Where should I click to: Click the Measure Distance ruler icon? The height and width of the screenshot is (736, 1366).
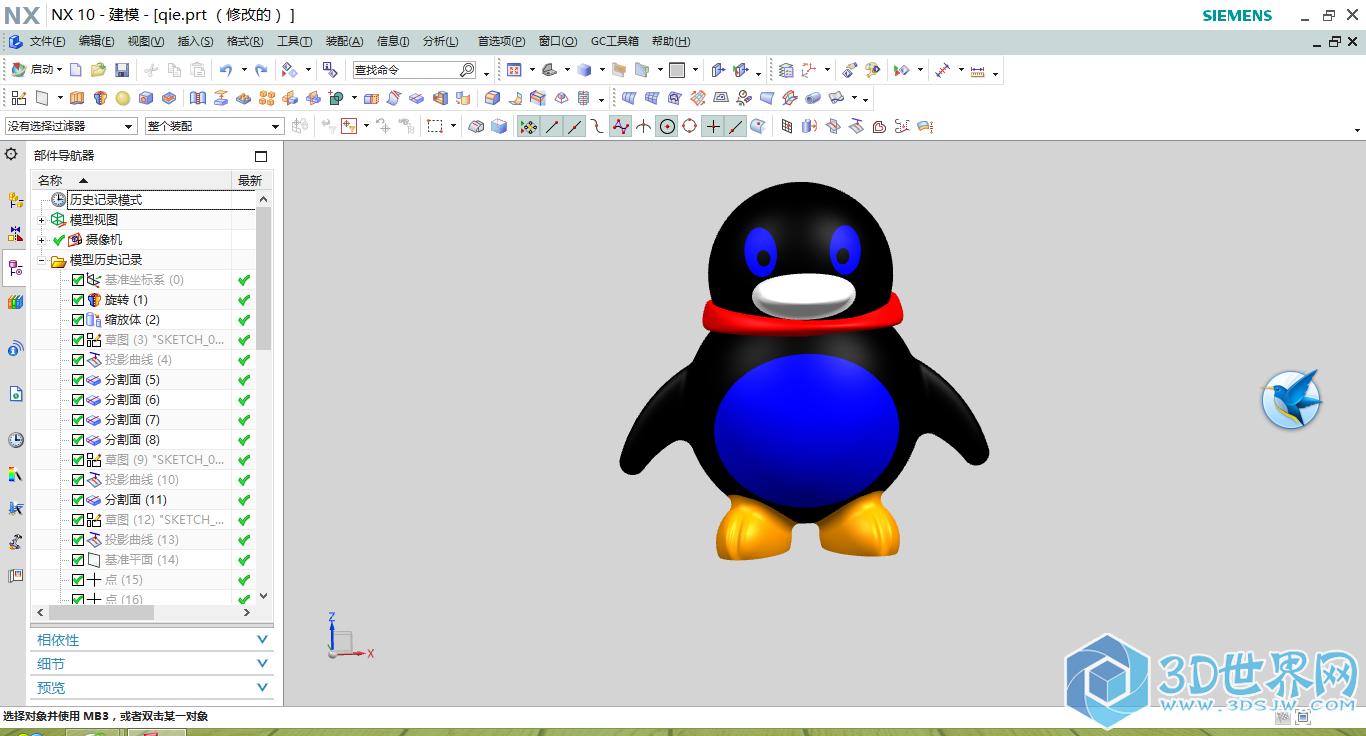(x=941, y=70)
